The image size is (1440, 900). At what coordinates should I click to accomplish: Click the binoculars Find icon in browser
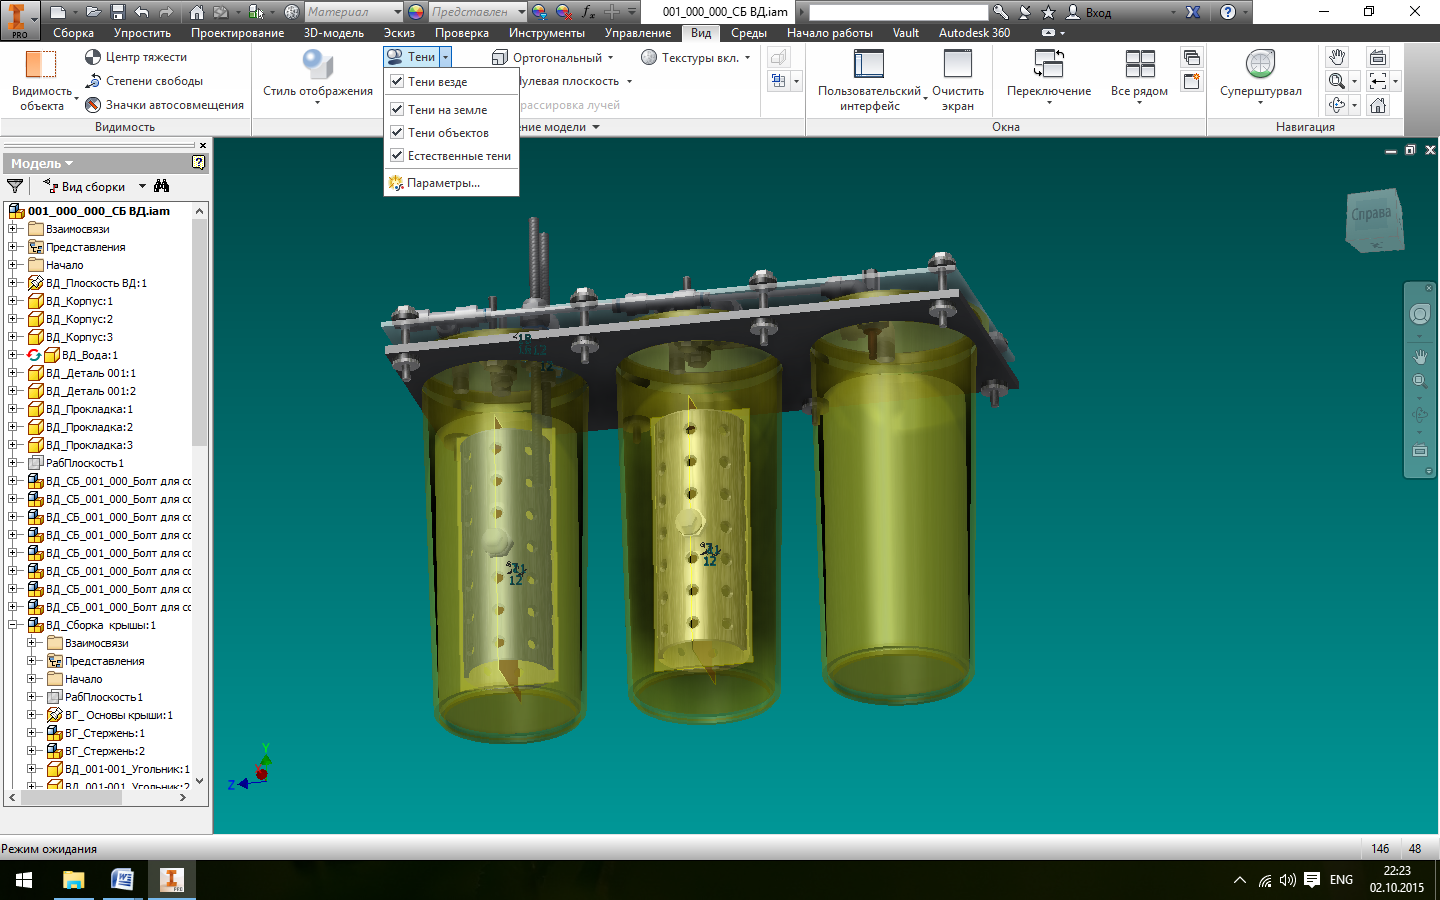coord(162,186)
